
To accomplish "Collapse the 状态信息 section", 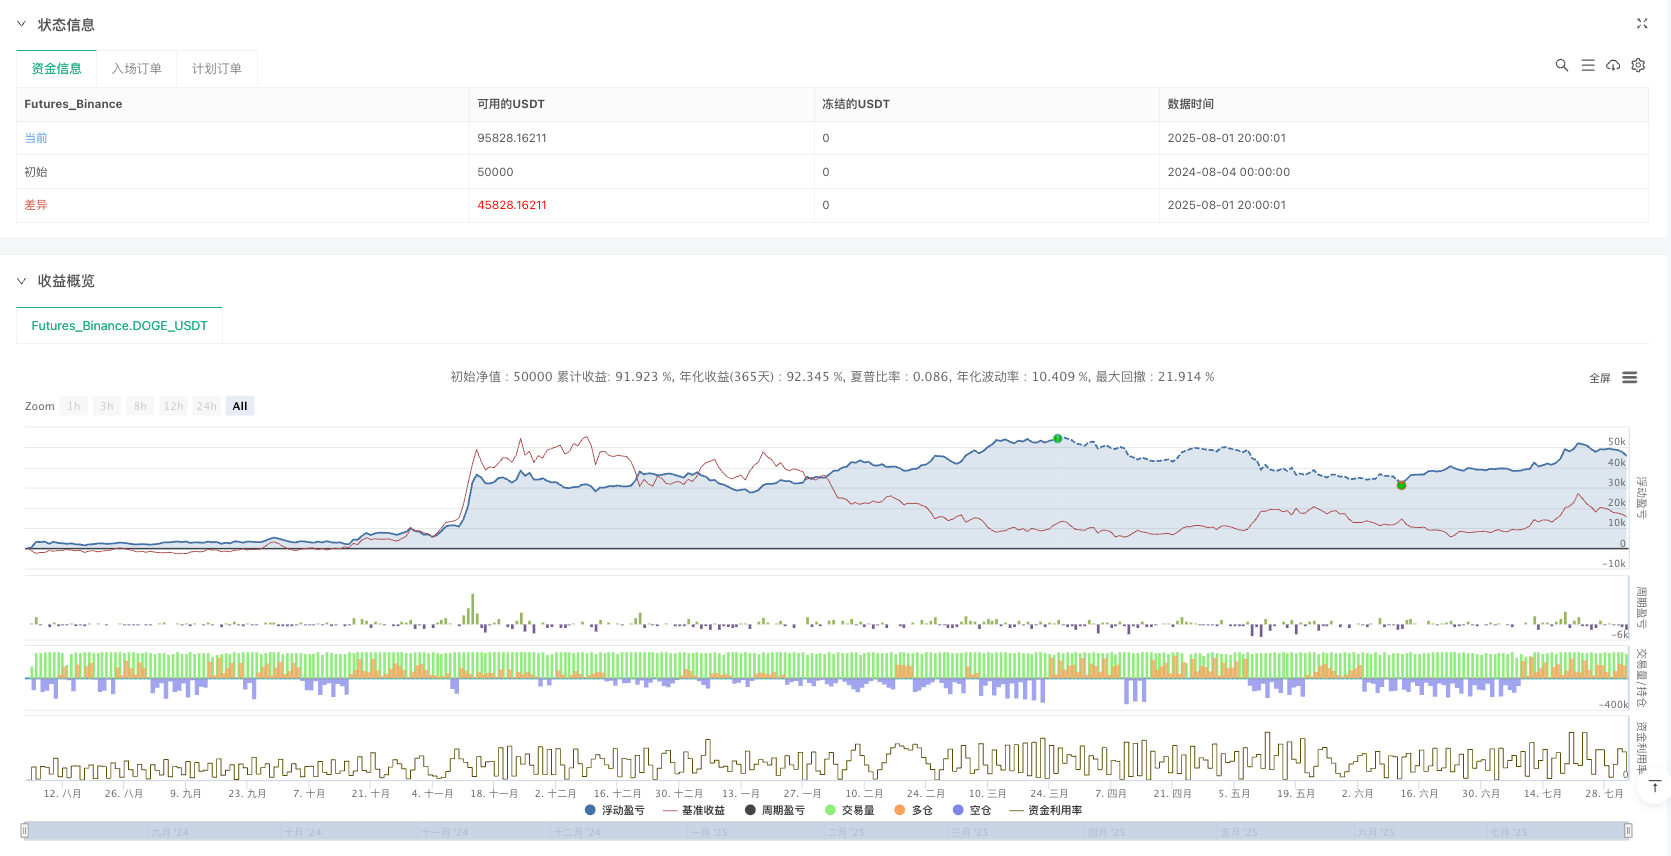I will pos(21,24).
